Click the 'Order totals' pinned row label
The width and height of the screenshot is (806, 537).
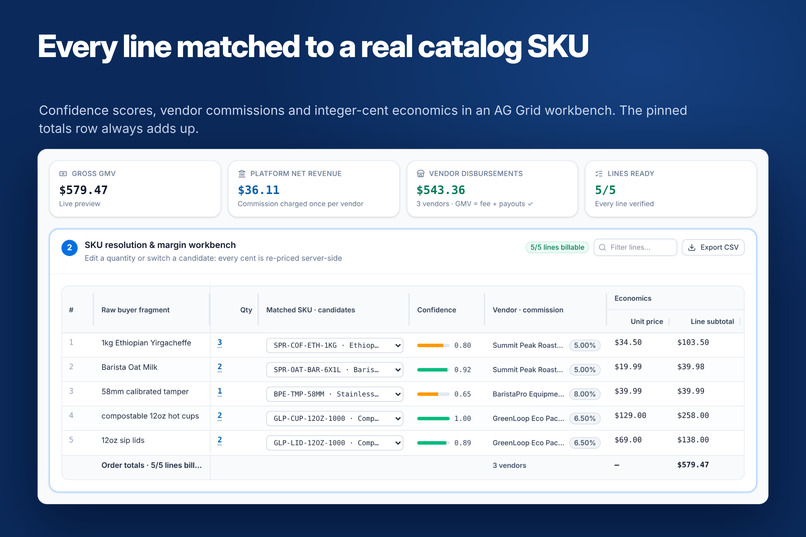pos(151,465)
